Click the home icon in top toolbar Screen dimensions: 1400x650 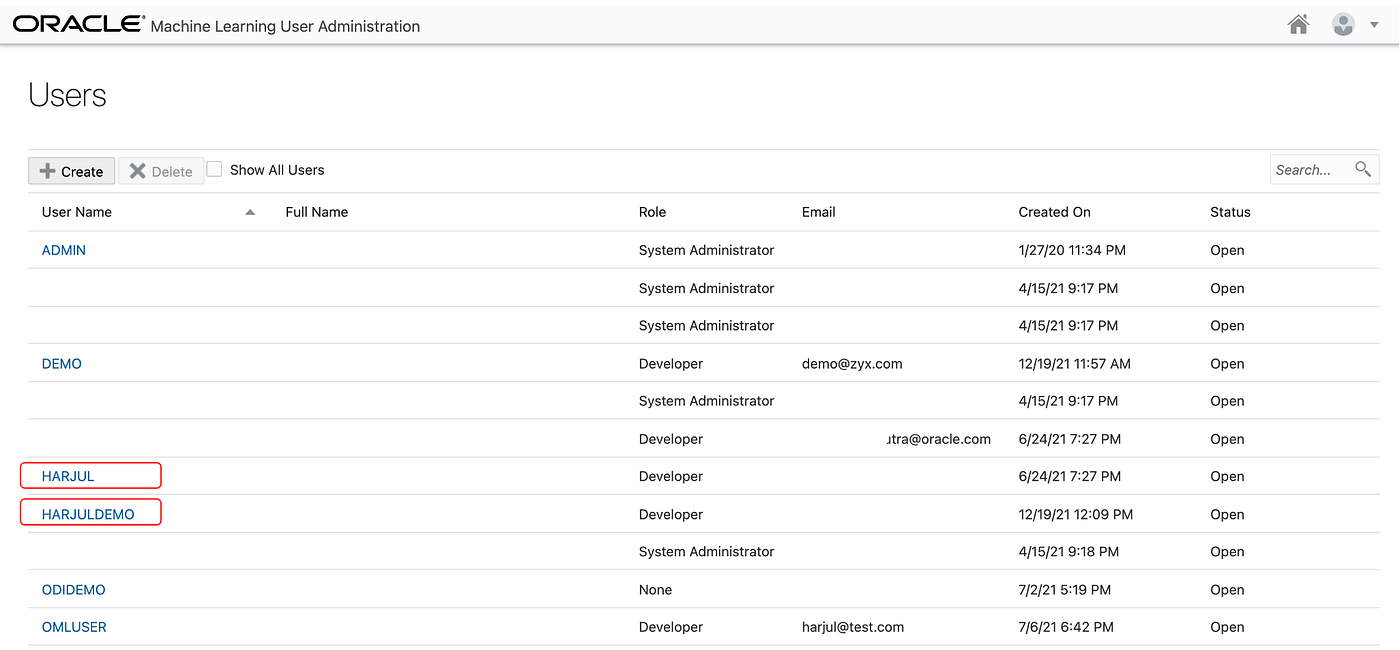pos(1298,24)
